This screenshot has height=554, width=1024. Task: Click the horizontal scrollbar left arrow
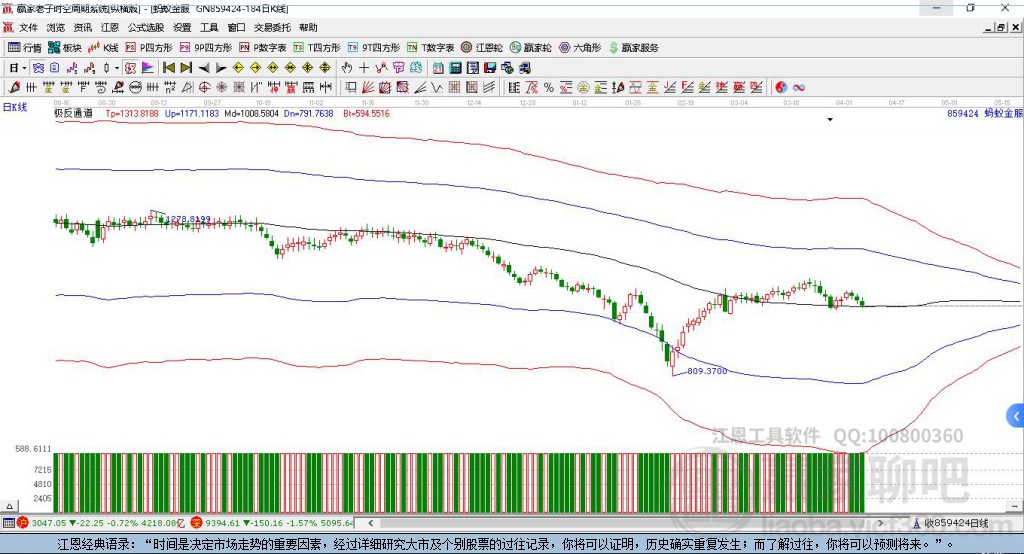[371, 523]
